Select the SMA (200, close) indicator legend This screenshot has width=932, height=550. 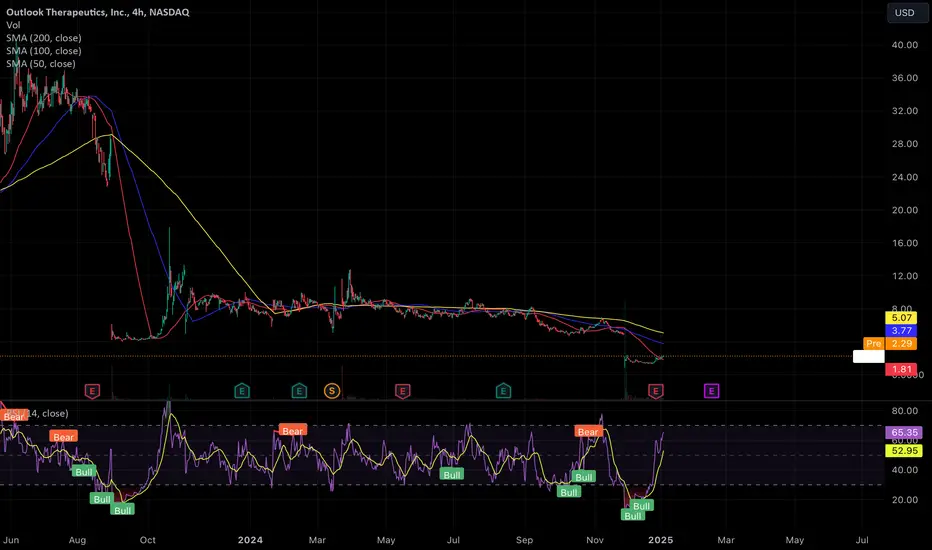[x=44, y=38]
